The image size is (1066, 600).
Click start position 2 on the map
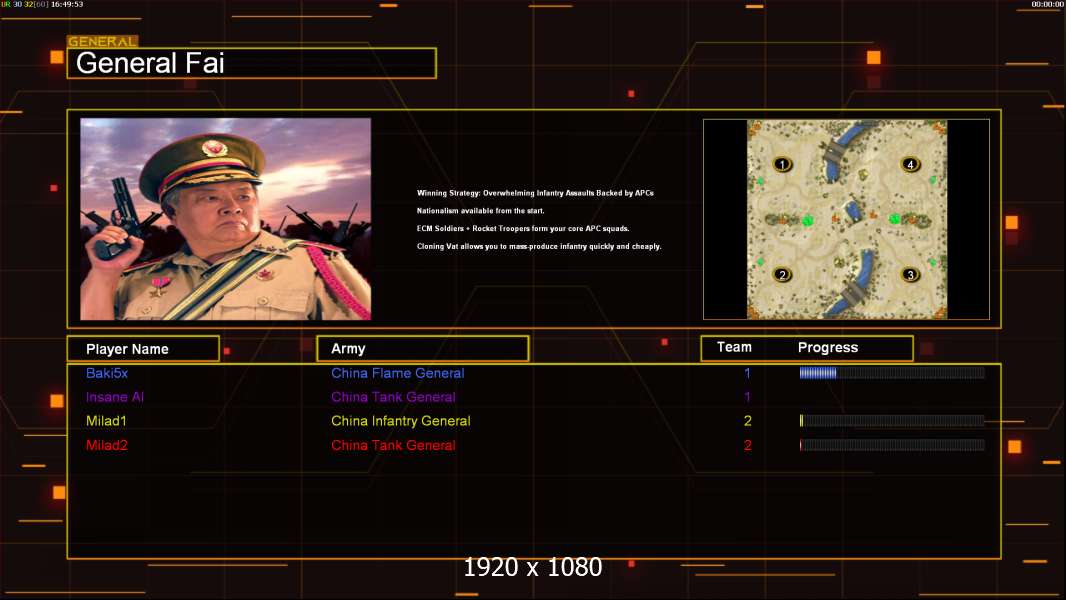coord(782,275)
